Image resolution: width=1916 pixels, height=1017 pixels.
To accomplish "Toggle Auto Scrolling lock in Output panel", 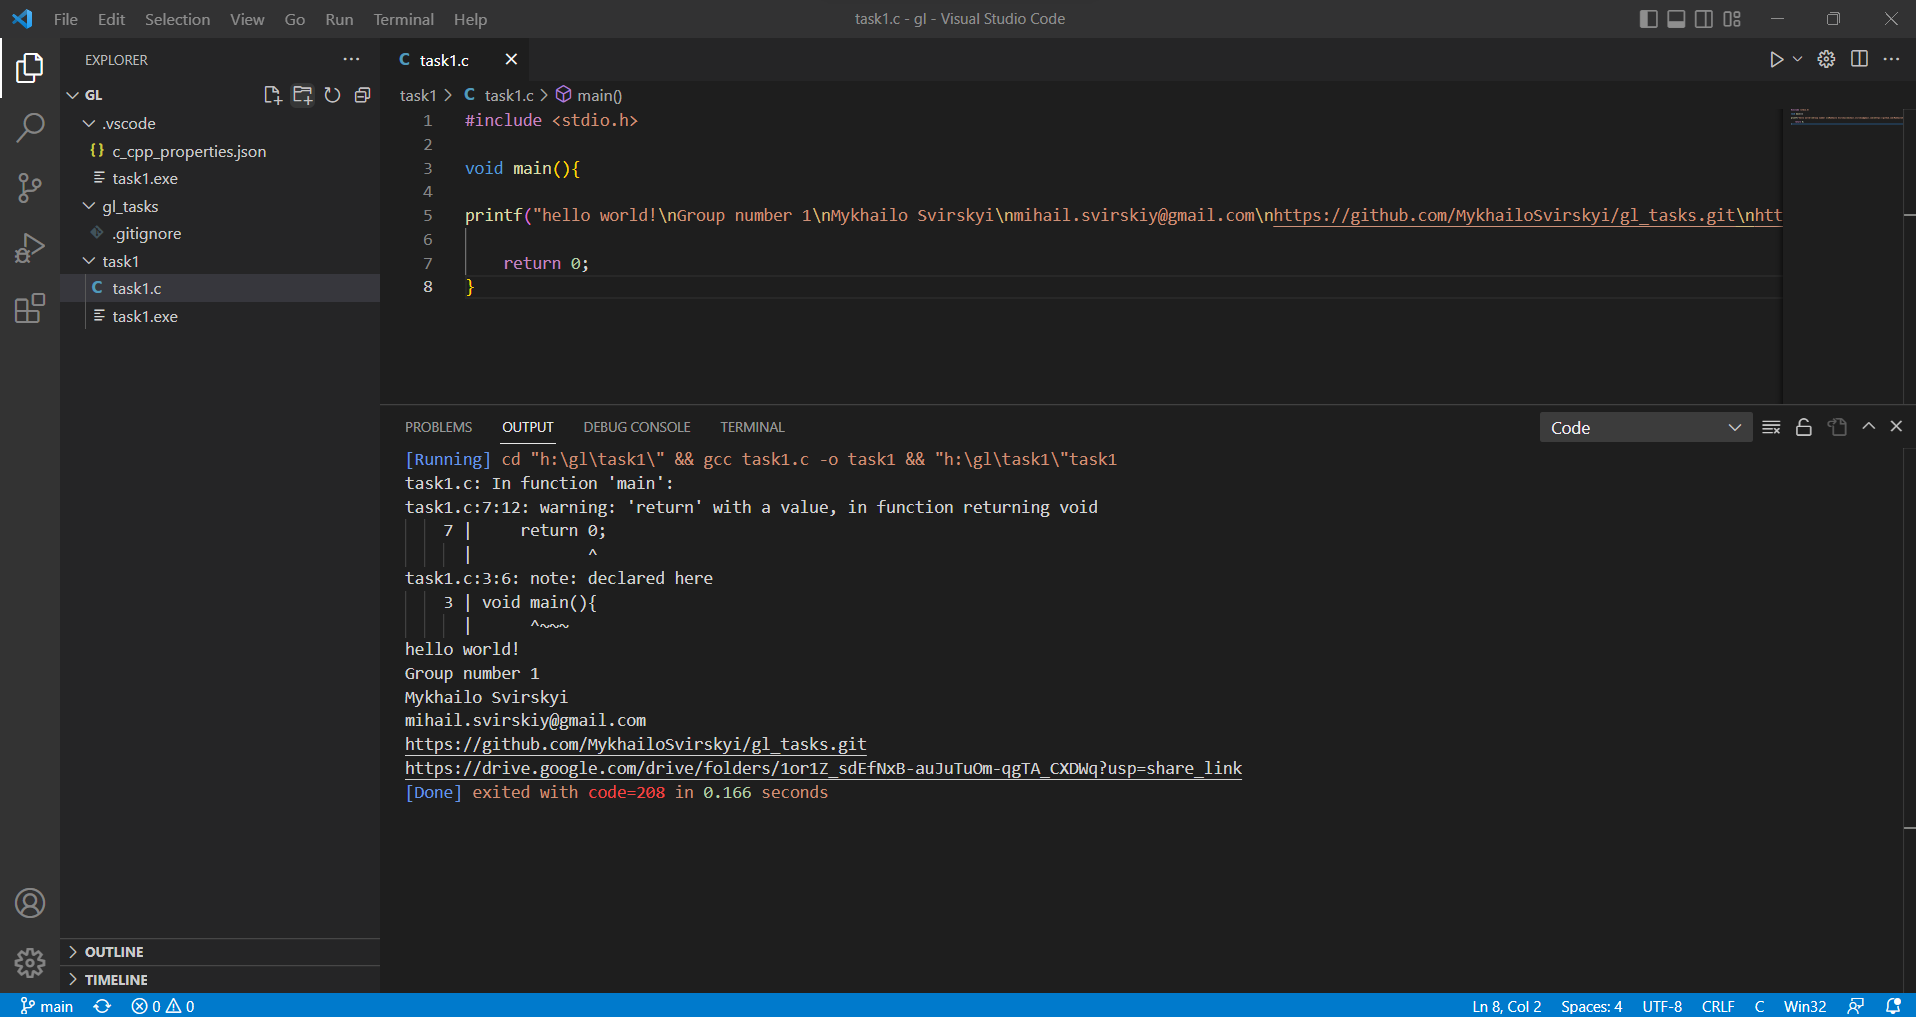I will [1803, 427].
